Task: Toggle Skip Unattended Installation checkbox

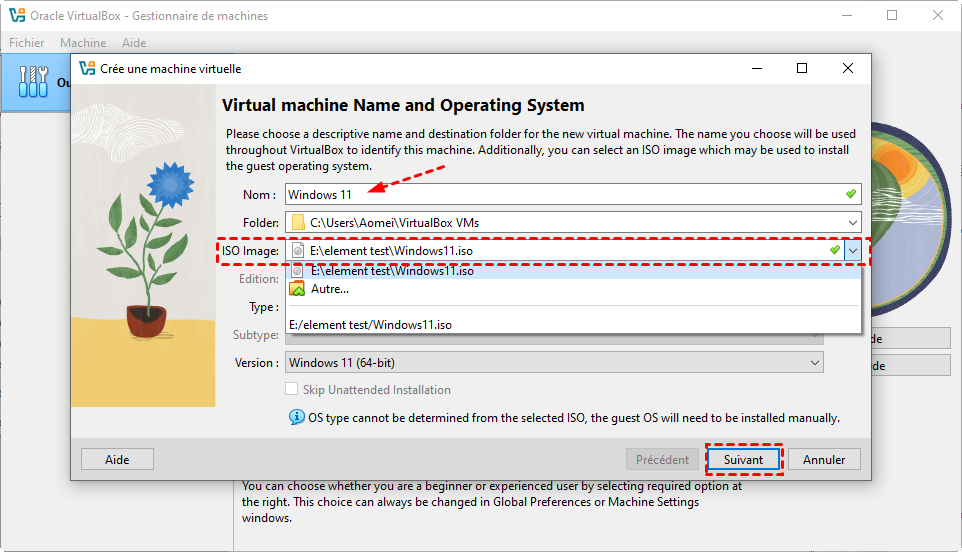Action: (293, 390)
